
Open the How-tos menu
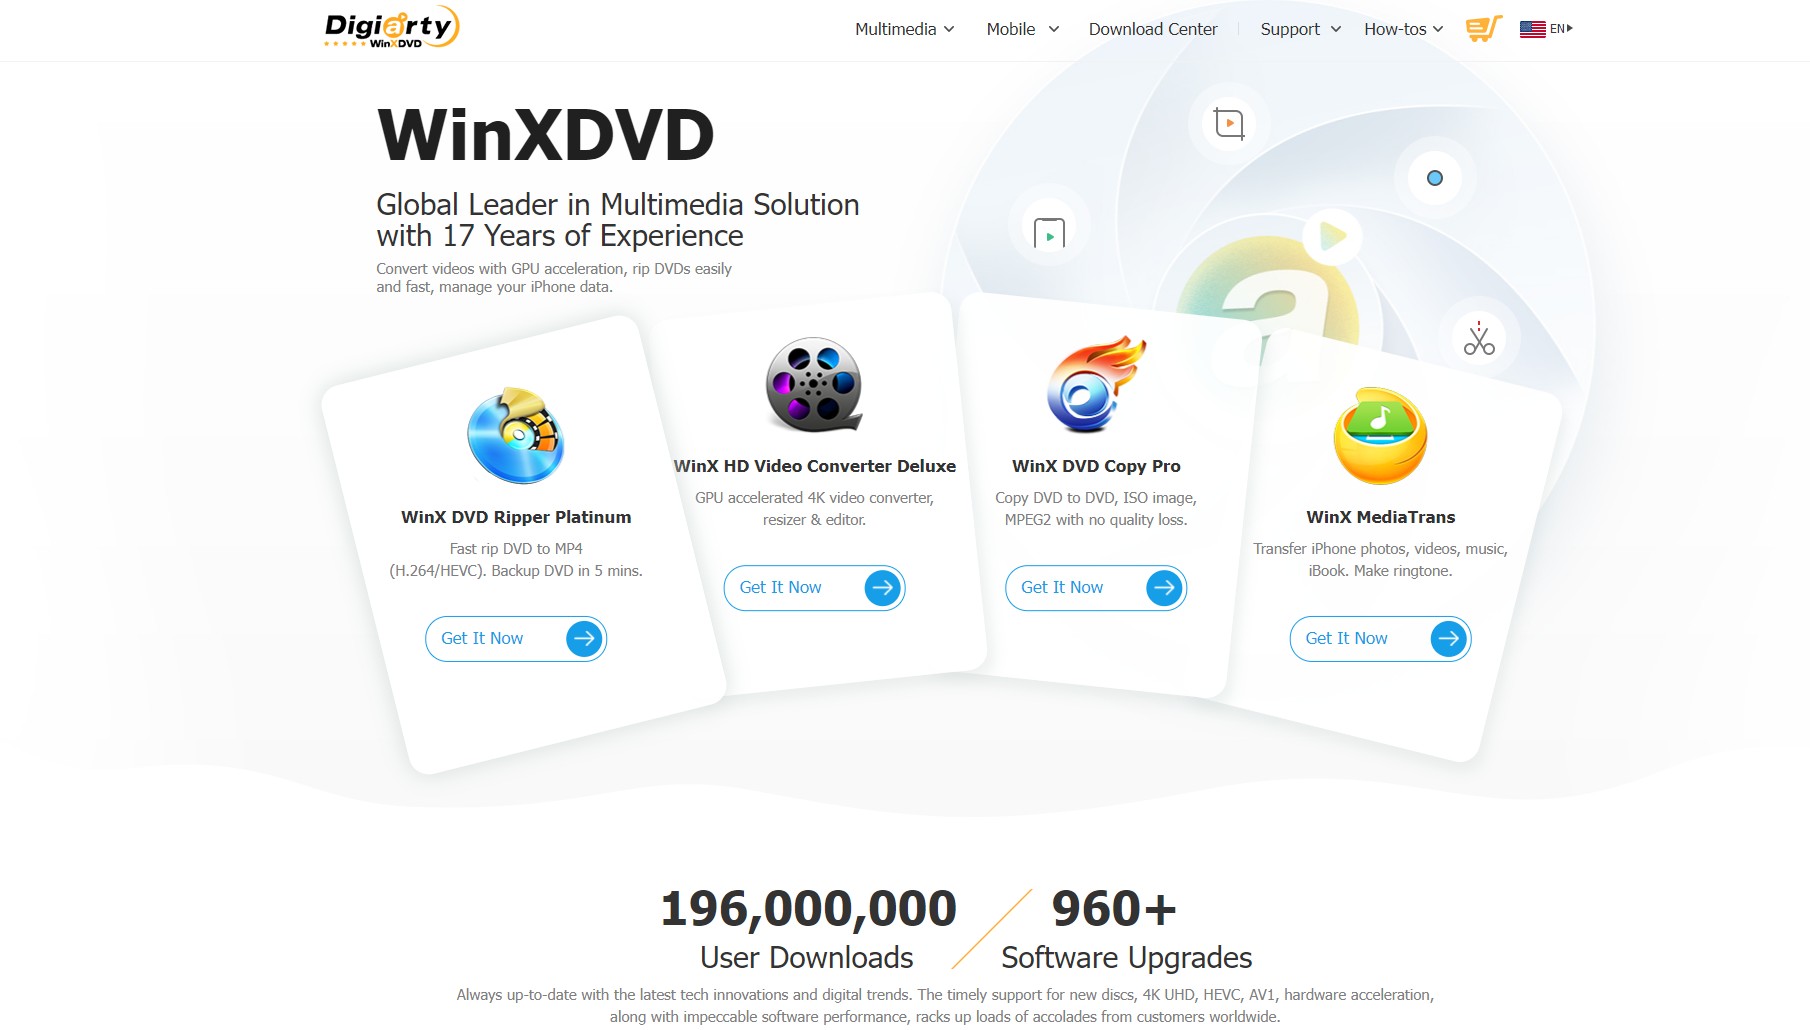1403,29
